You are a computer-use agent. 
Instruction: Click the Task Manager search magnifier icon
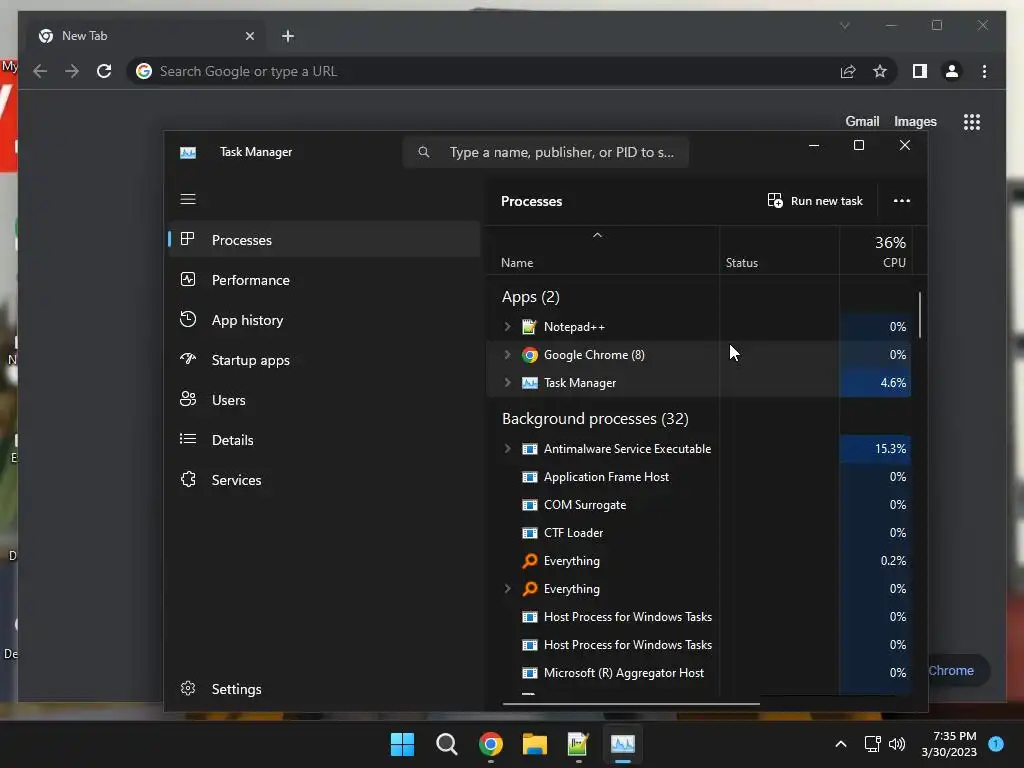coord(424,152)
